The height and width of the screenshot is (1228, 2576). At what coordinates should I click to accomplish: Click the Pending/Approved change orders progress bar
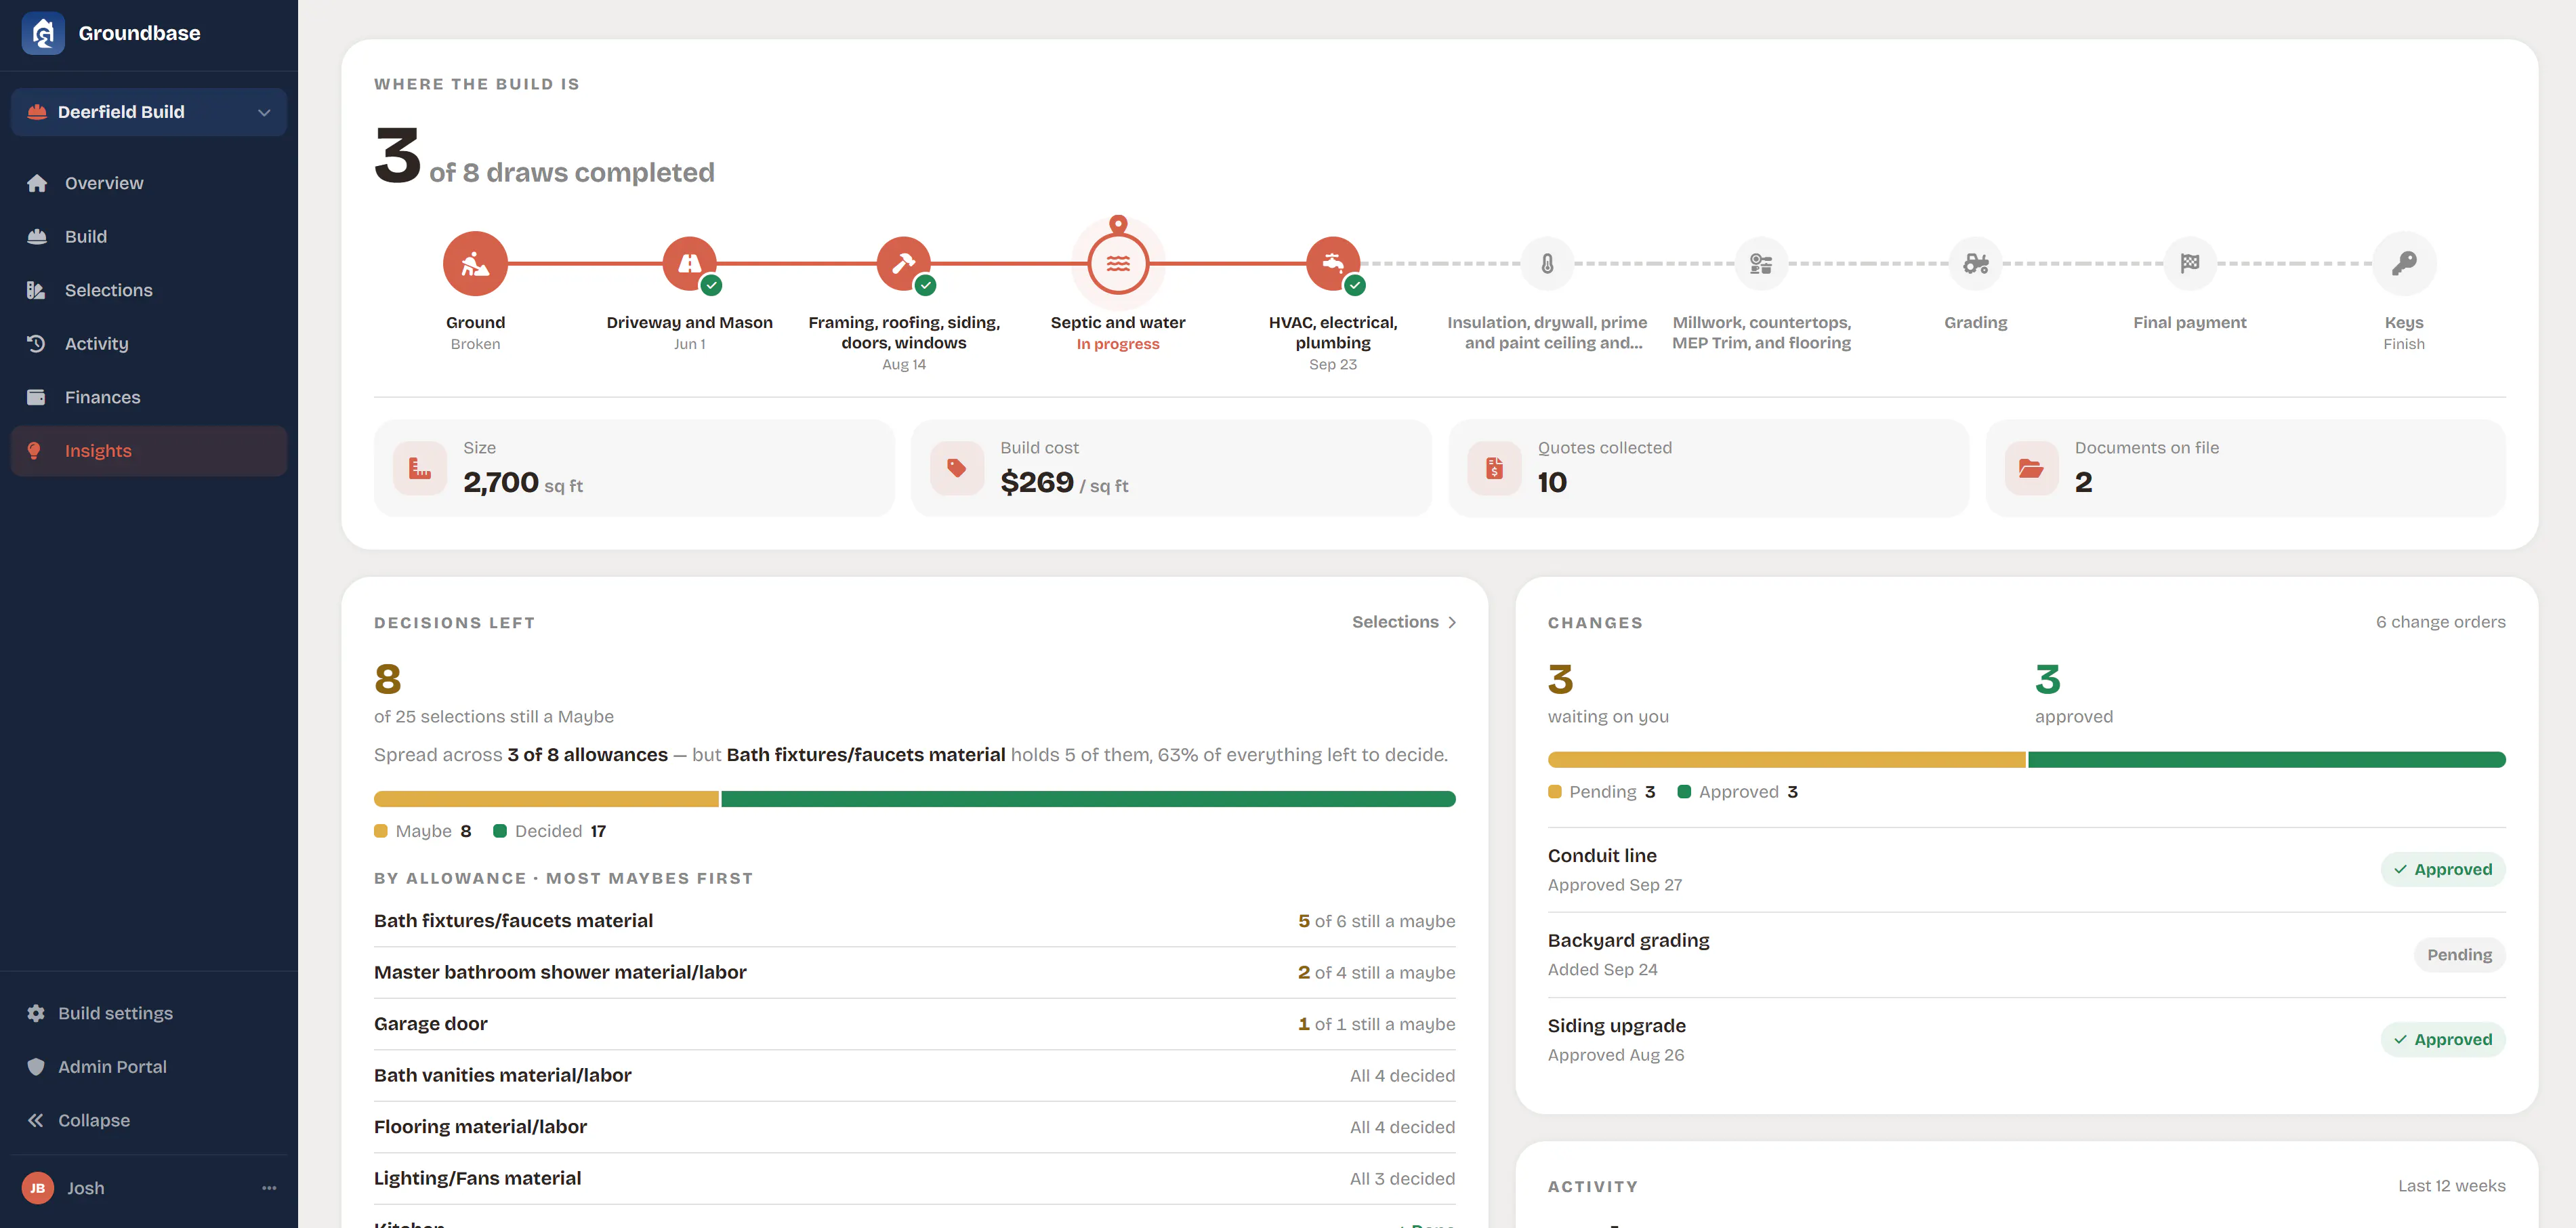click(x=2026, y=760)
